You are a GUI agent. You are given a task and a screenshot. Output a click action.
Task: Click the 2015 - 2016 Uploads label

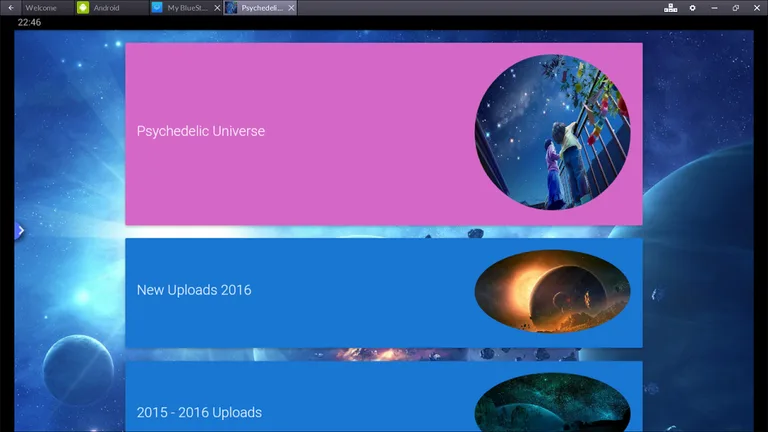tap(199, 412)
